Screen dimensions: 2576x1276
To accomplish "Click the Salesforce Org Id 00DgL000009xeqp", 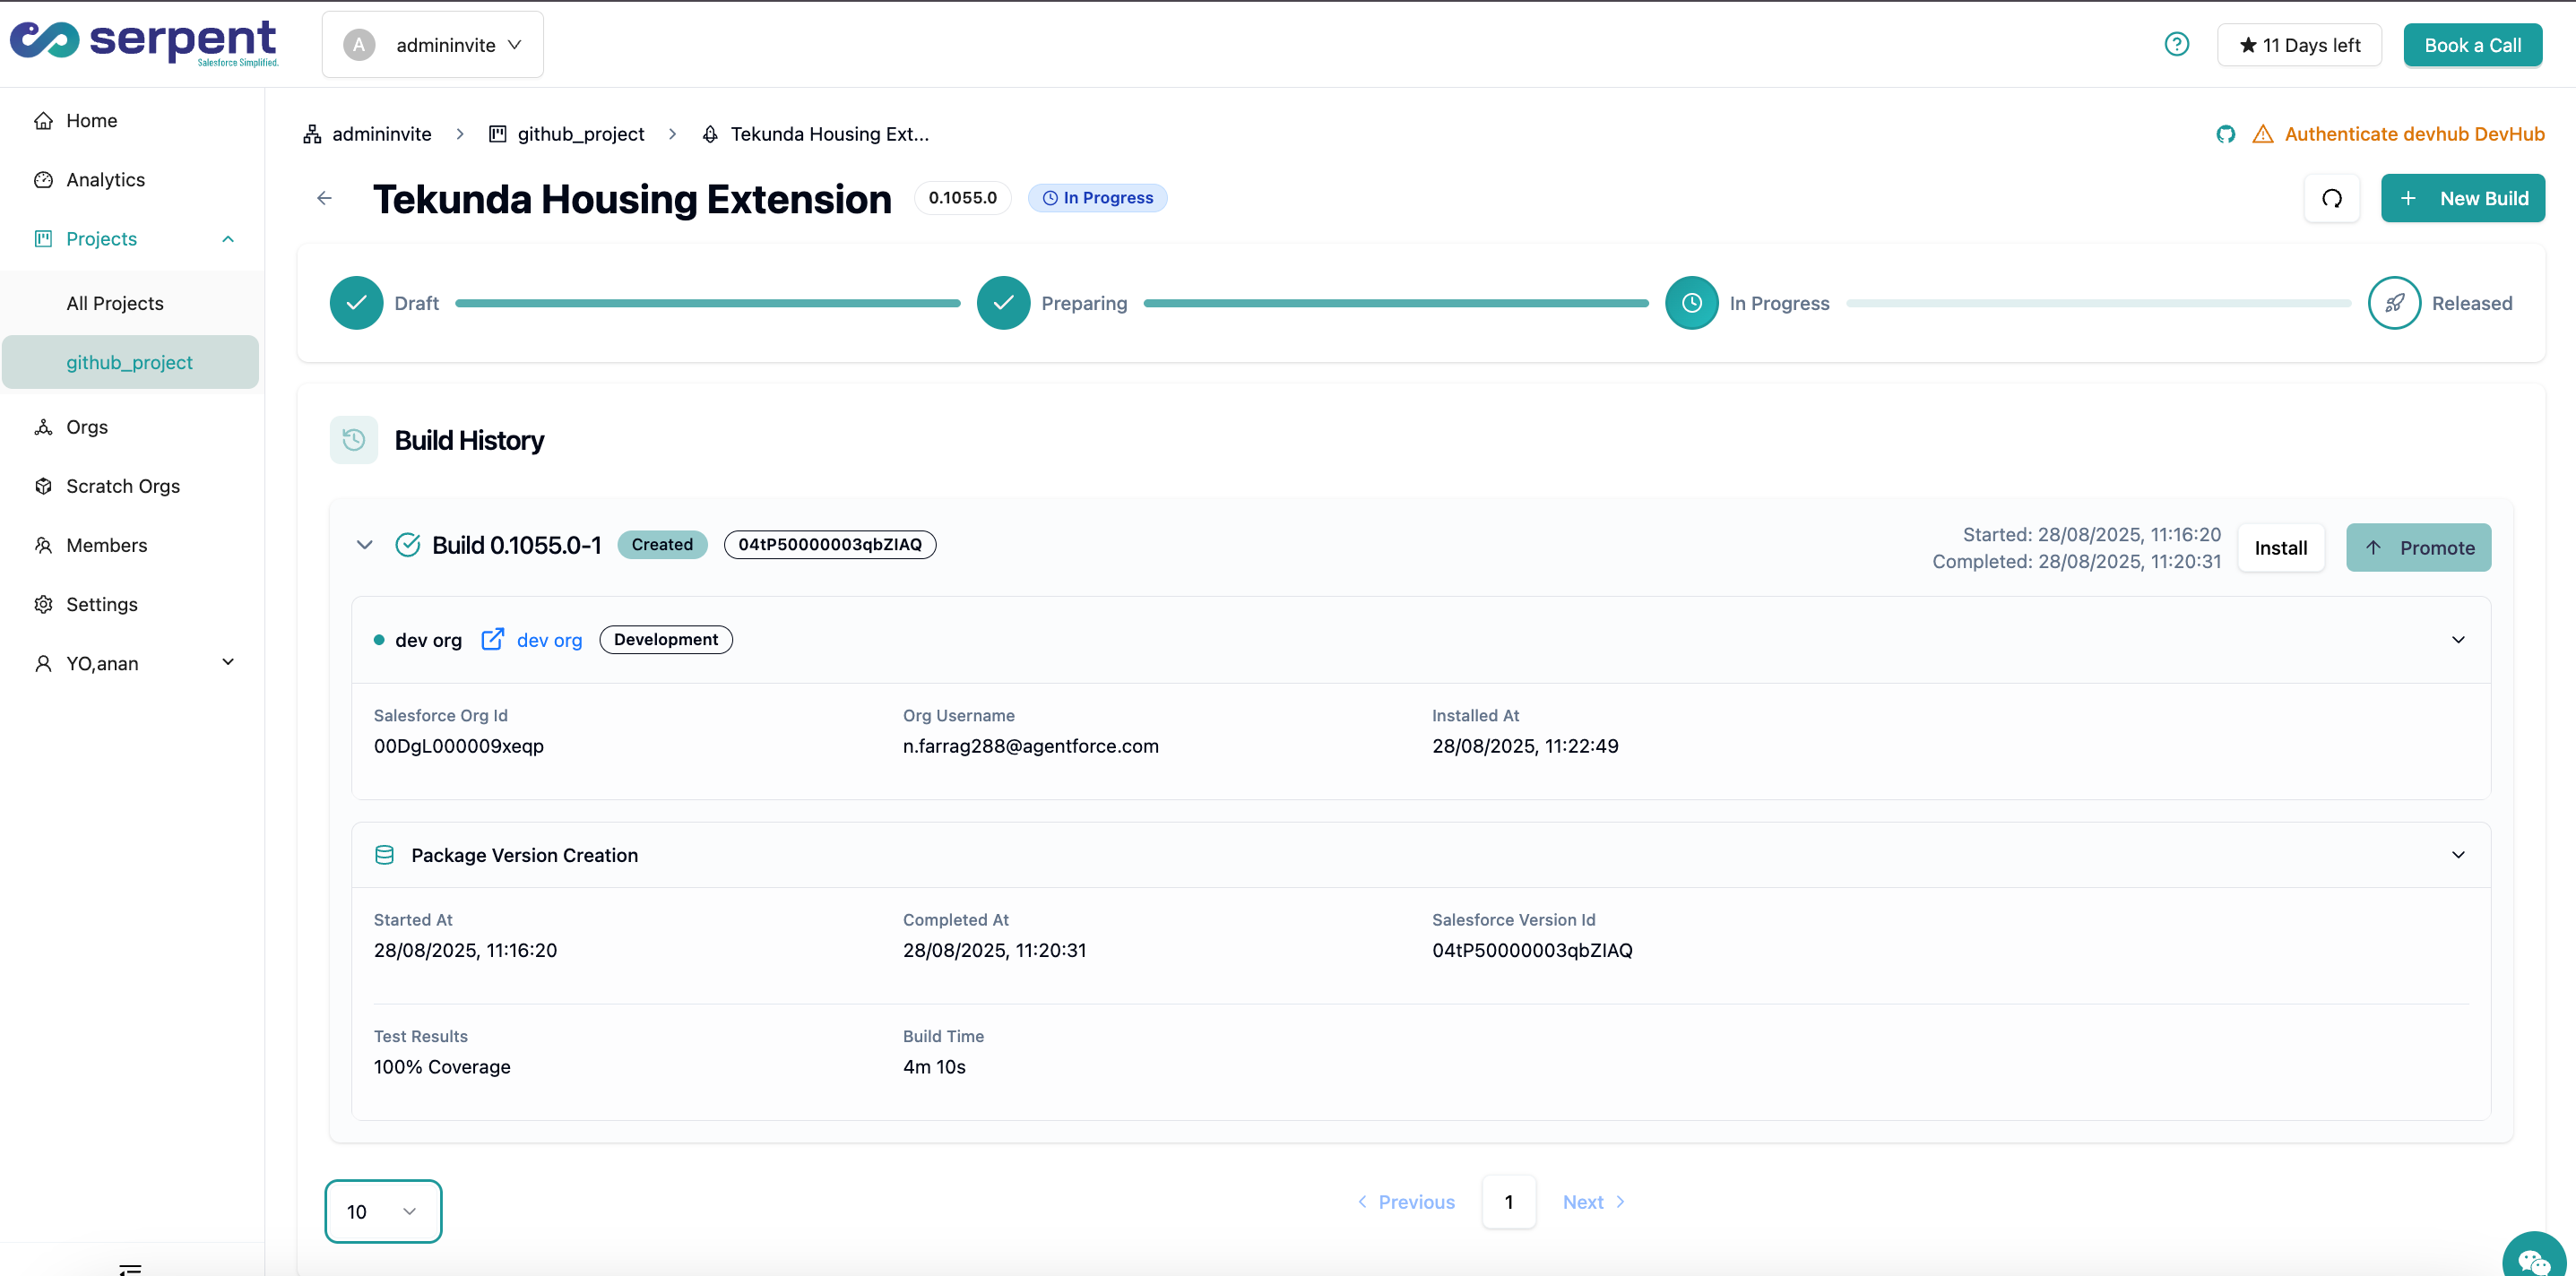I will (458, 746).
